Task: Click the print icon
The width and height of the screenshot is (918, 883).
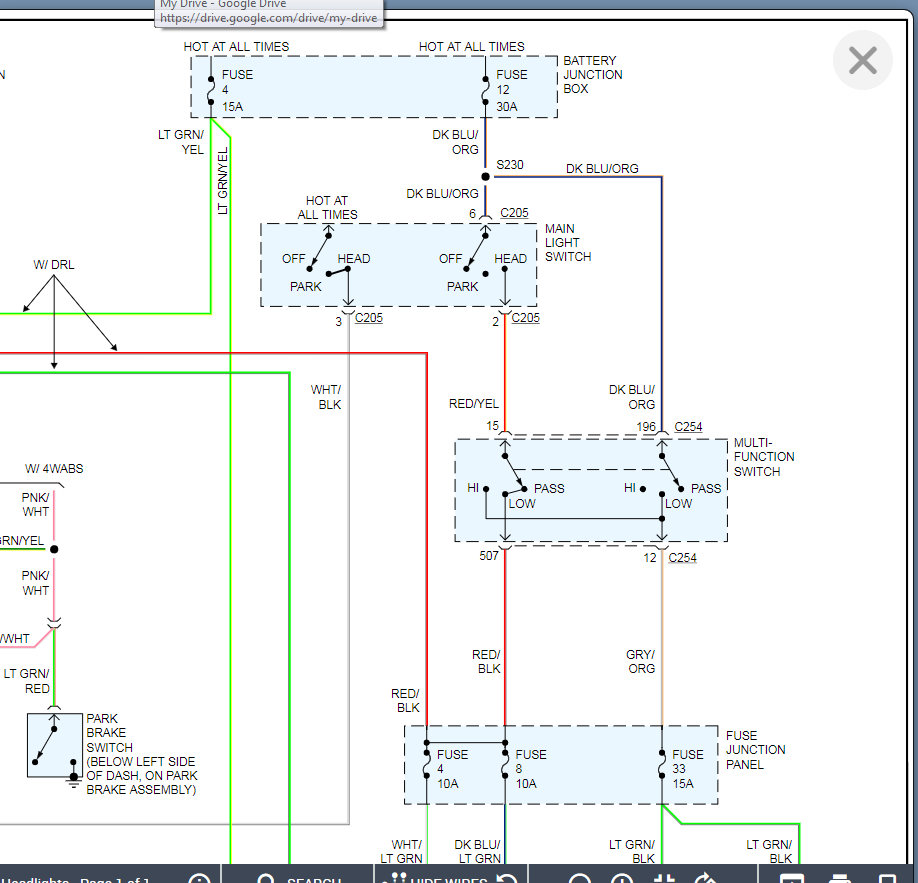Action: point(840,879)
